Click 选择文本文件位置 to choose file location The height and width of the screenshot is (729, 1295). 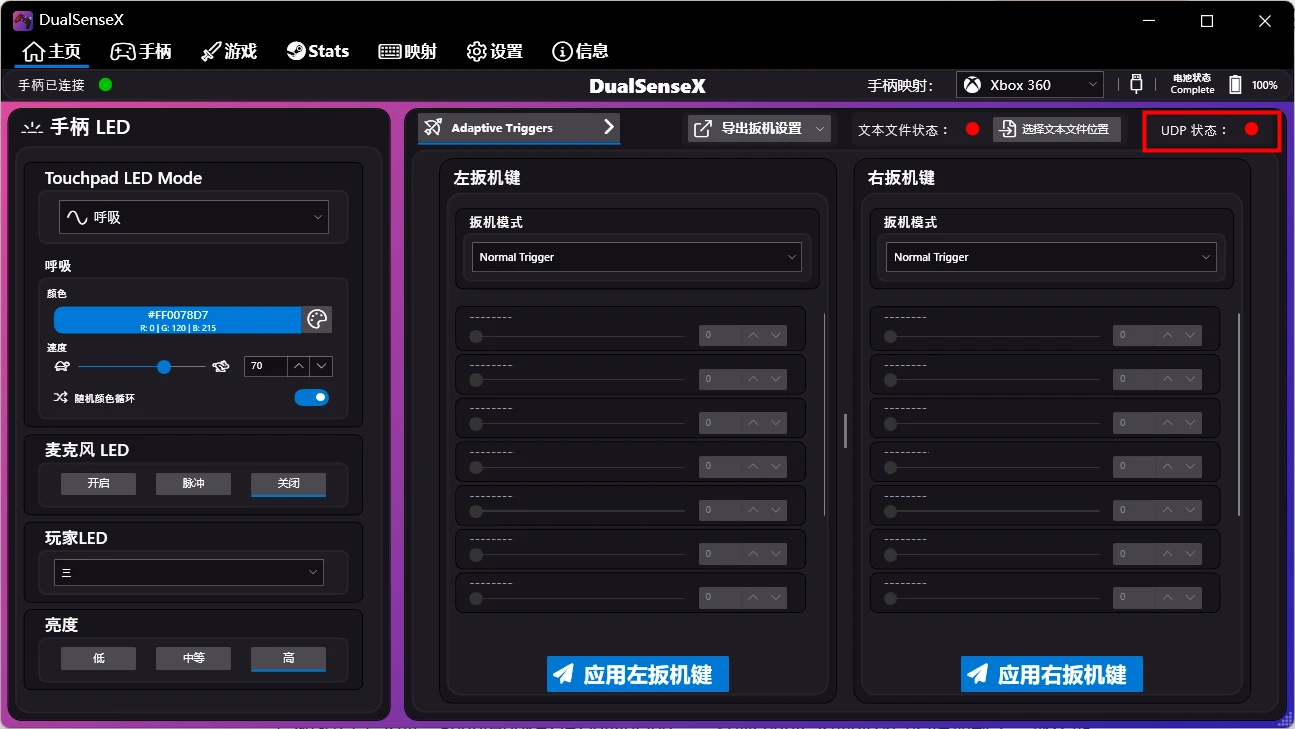pos(1056,128)
